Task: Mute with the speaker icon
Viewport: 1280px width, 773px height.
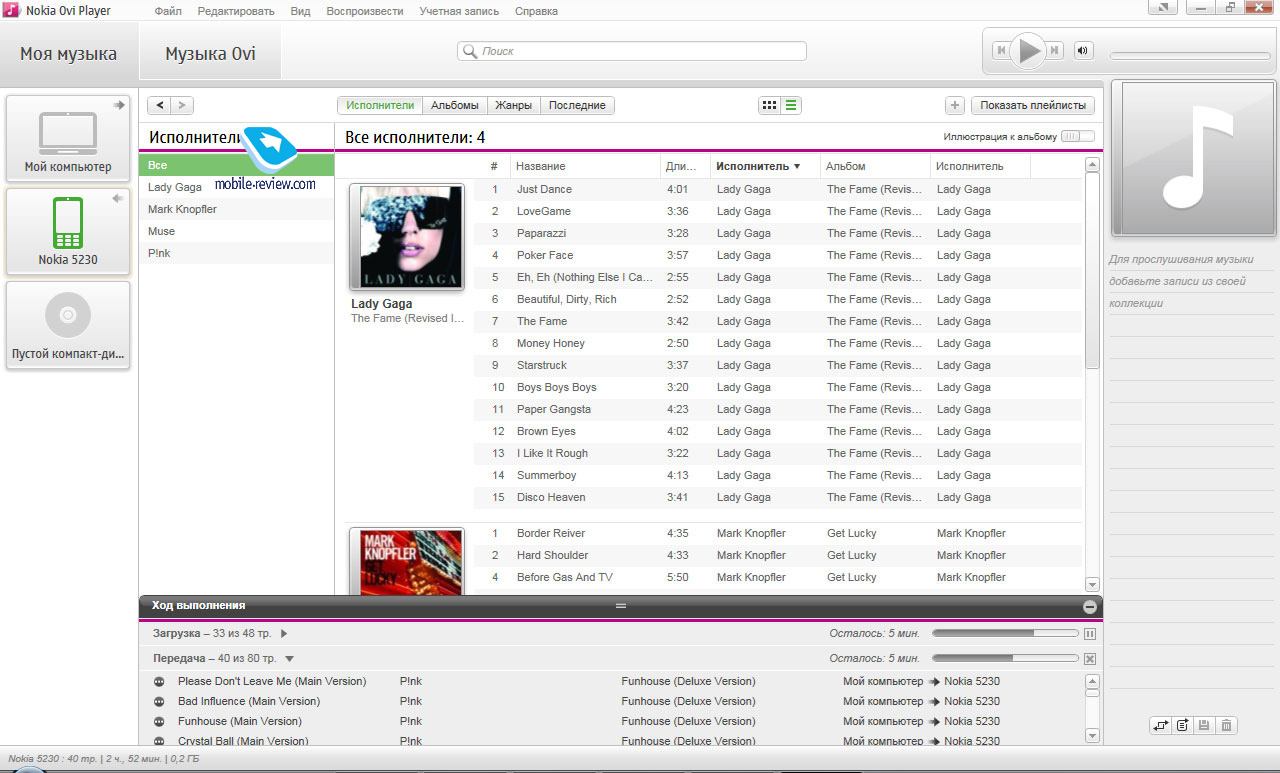Action: point(1083,50)
